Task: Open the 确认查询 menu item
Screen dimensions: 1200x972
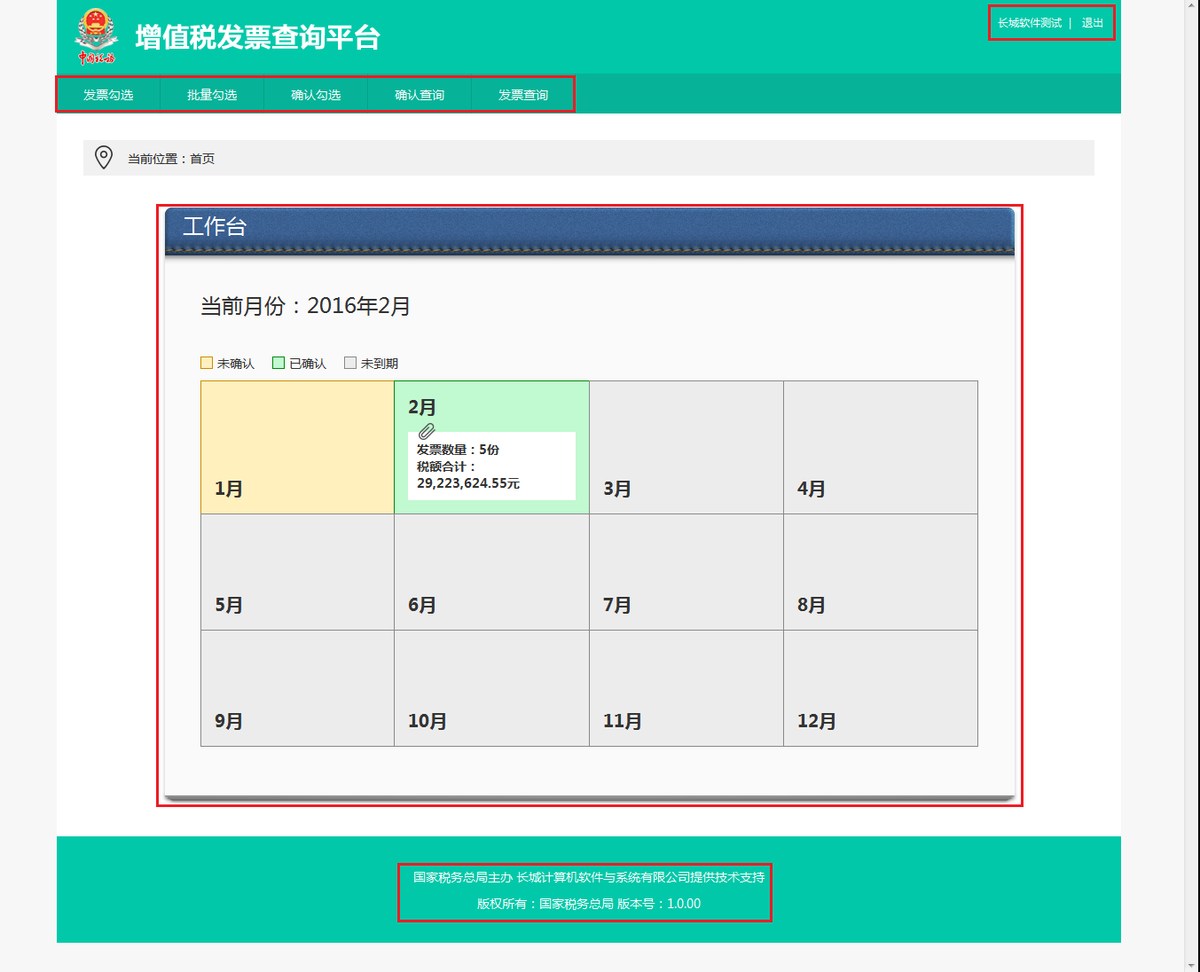Action: pos(419,94)
